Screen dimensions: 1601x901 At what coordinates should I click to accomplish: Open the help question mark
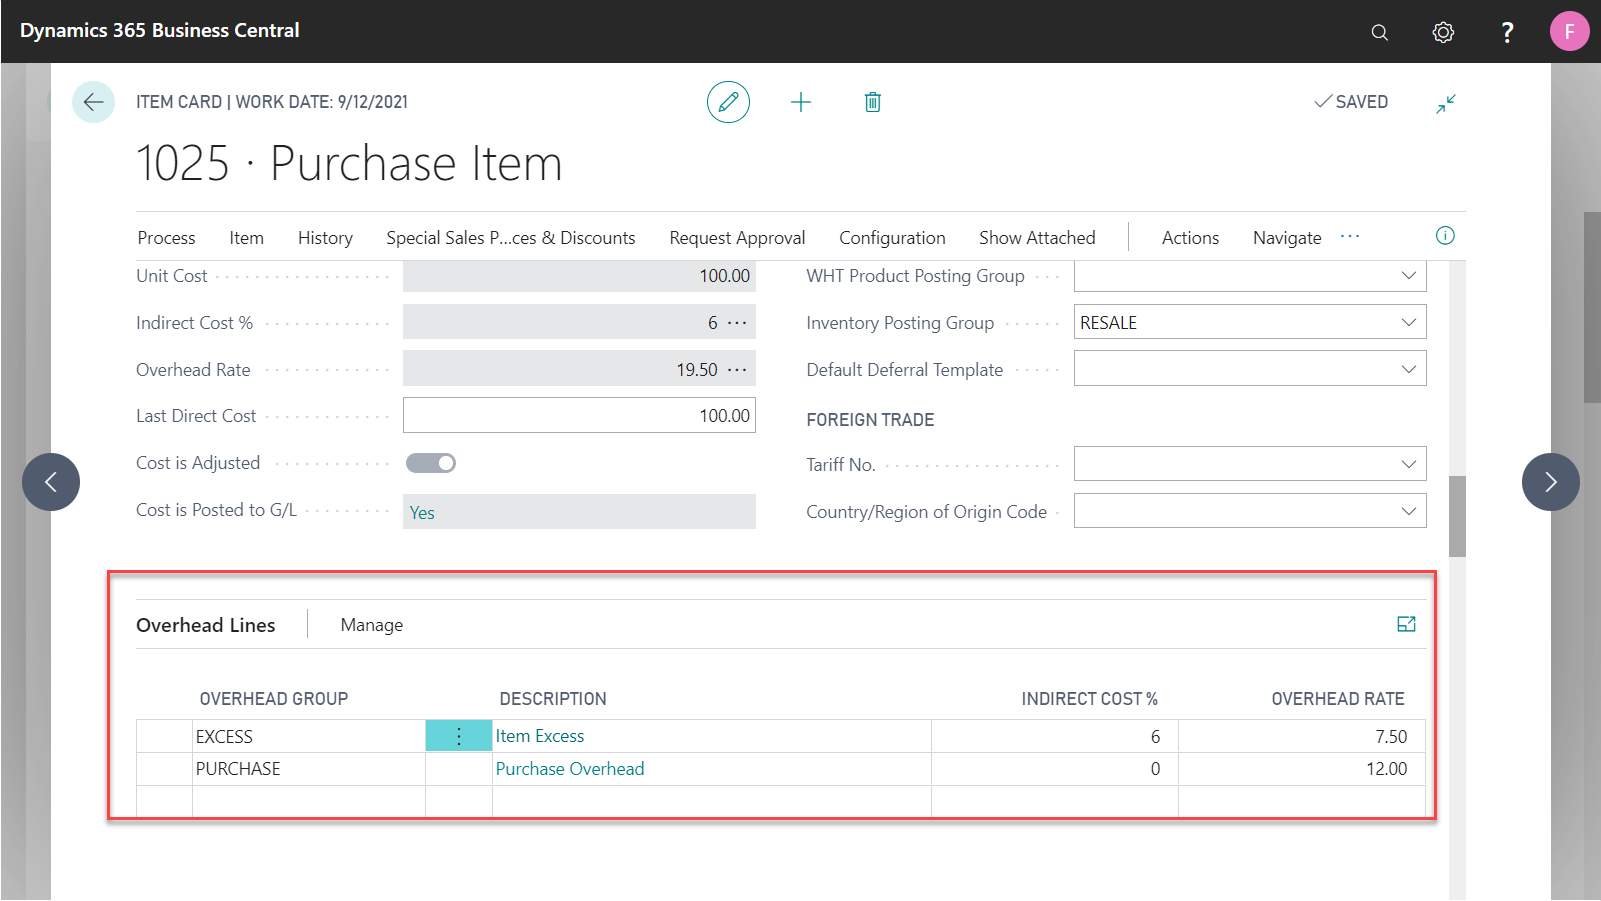1507,32
